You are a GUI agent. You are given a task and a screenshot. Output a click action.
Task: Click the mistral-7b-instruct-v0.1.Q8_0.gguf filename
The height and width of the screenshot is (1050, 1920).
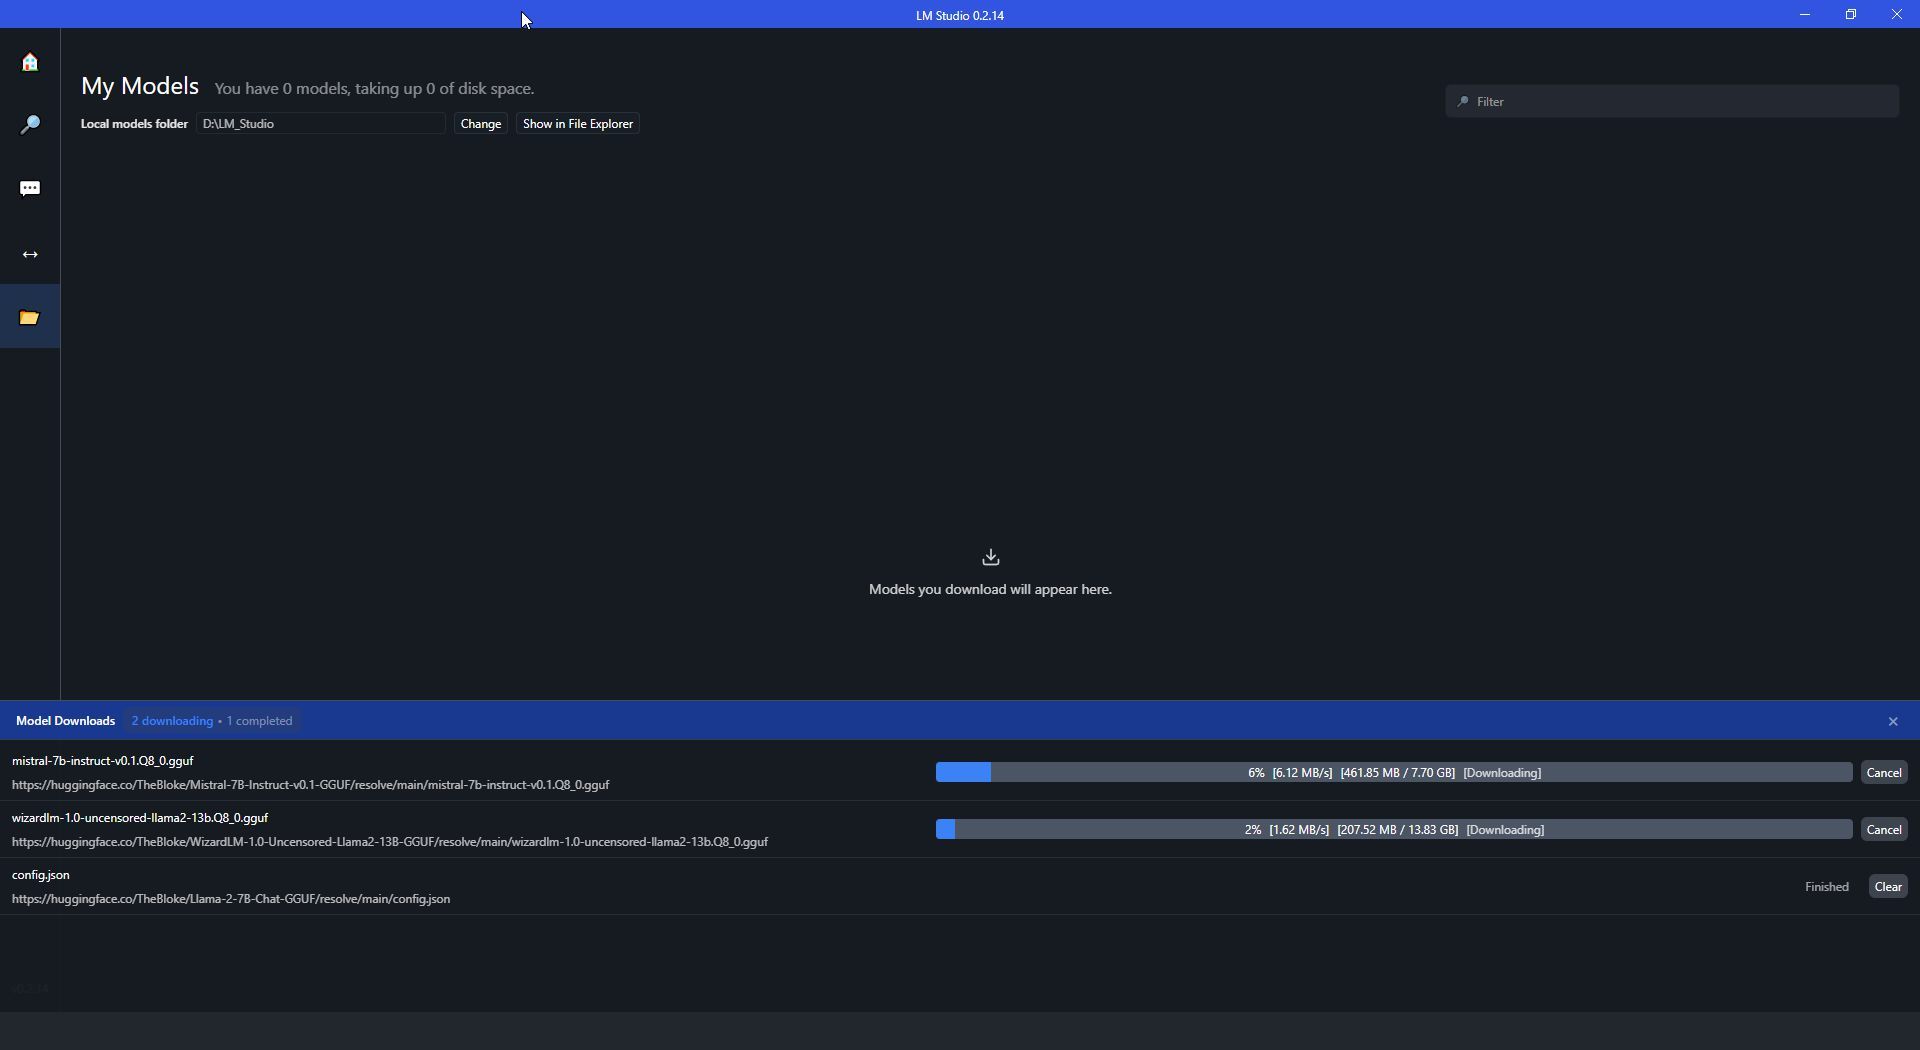tap(102, 761)
